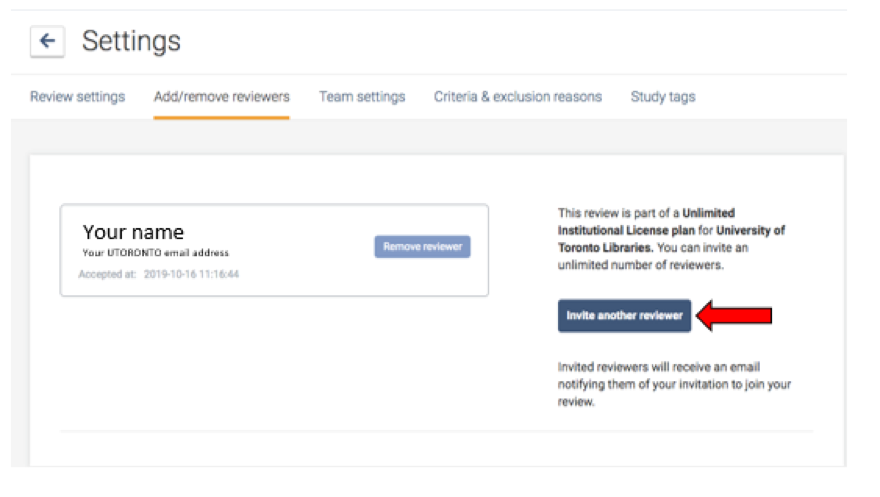Click the back arrow button
This screenshot has width=880, height=497.
[47, 42]
